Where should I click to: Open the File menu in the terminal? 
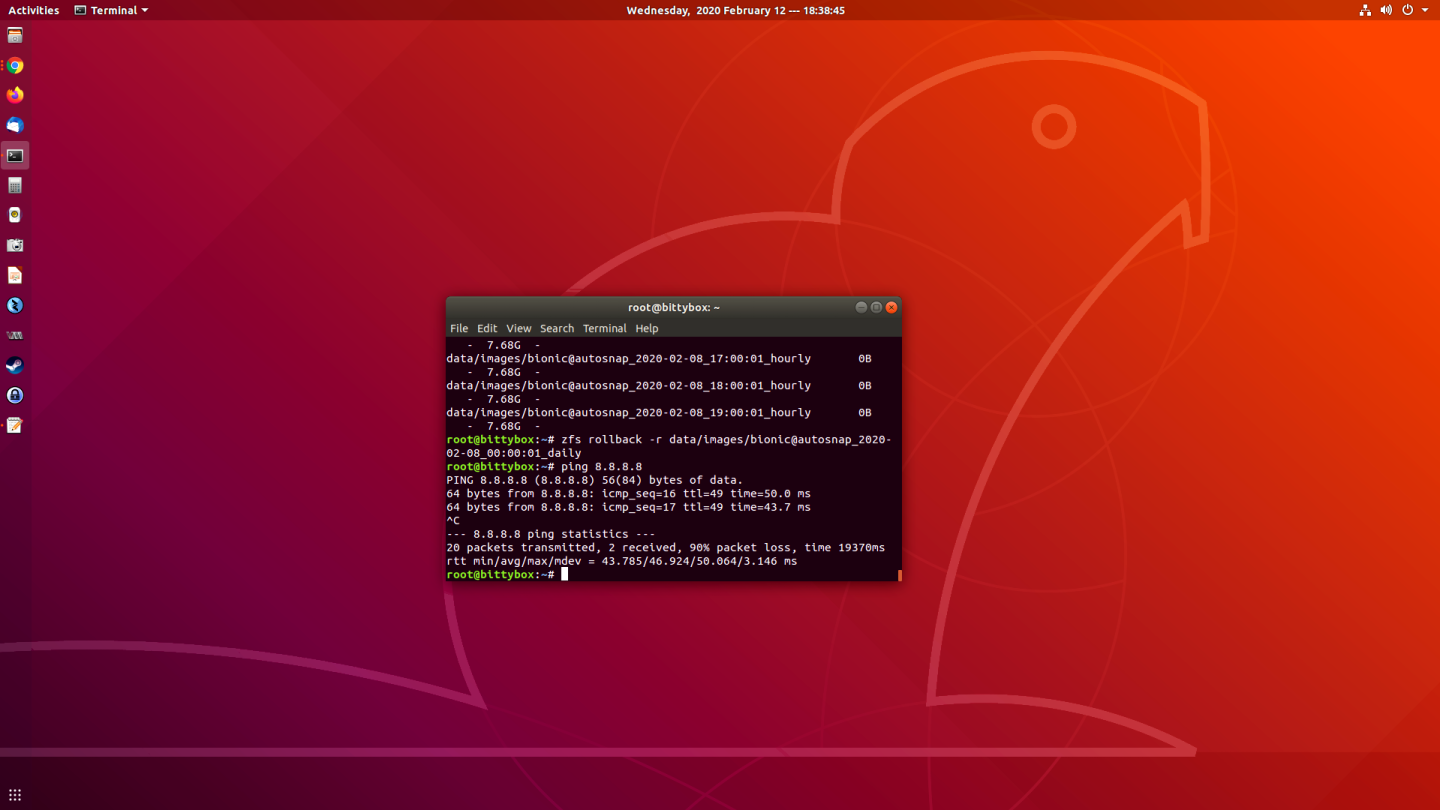(x=459, y=328)
